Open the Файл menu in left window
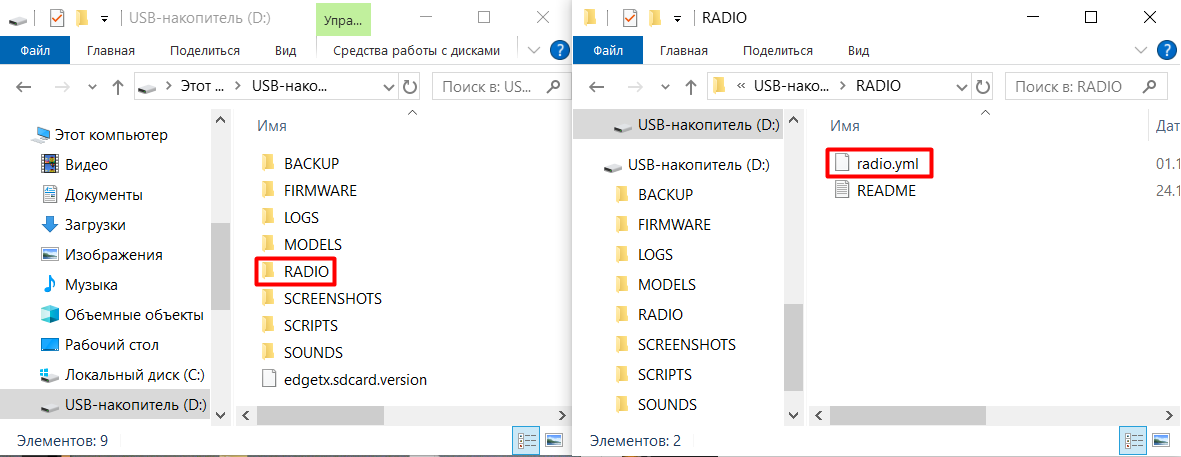This screenshot has height=457, width=1181. [35, 50]
